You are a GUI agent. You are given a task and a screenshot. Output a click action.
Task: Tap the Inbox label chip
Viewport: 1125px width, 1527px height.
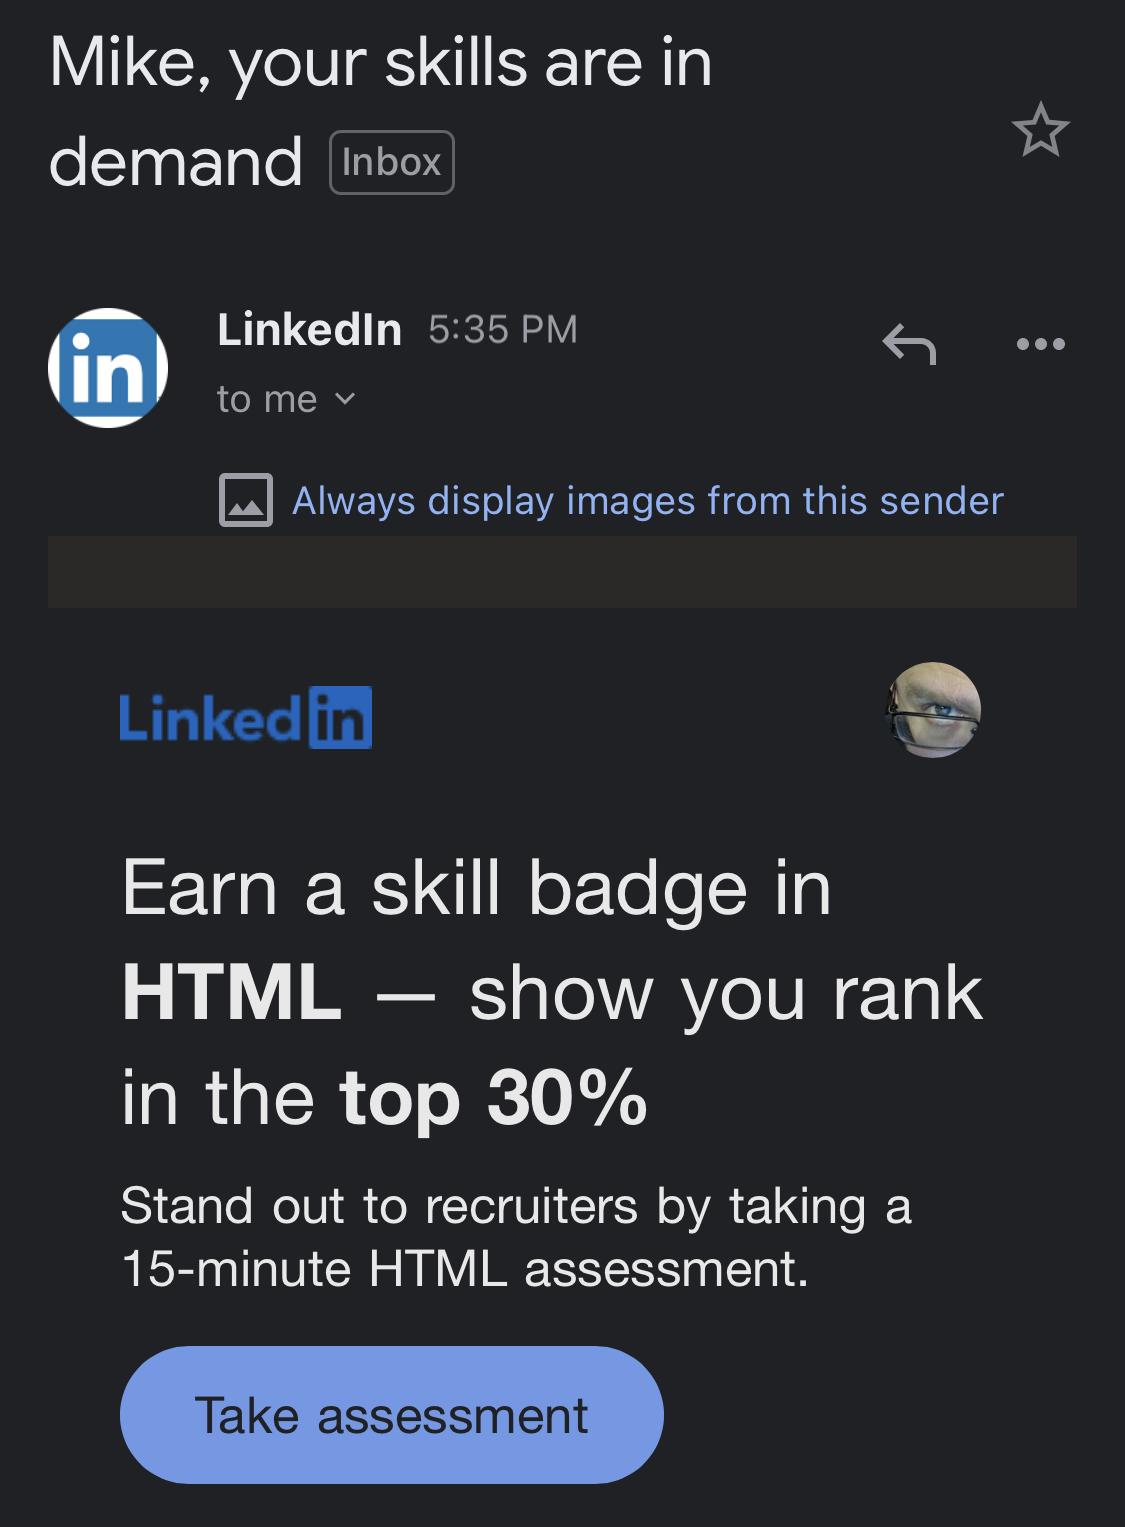[391, 162]
